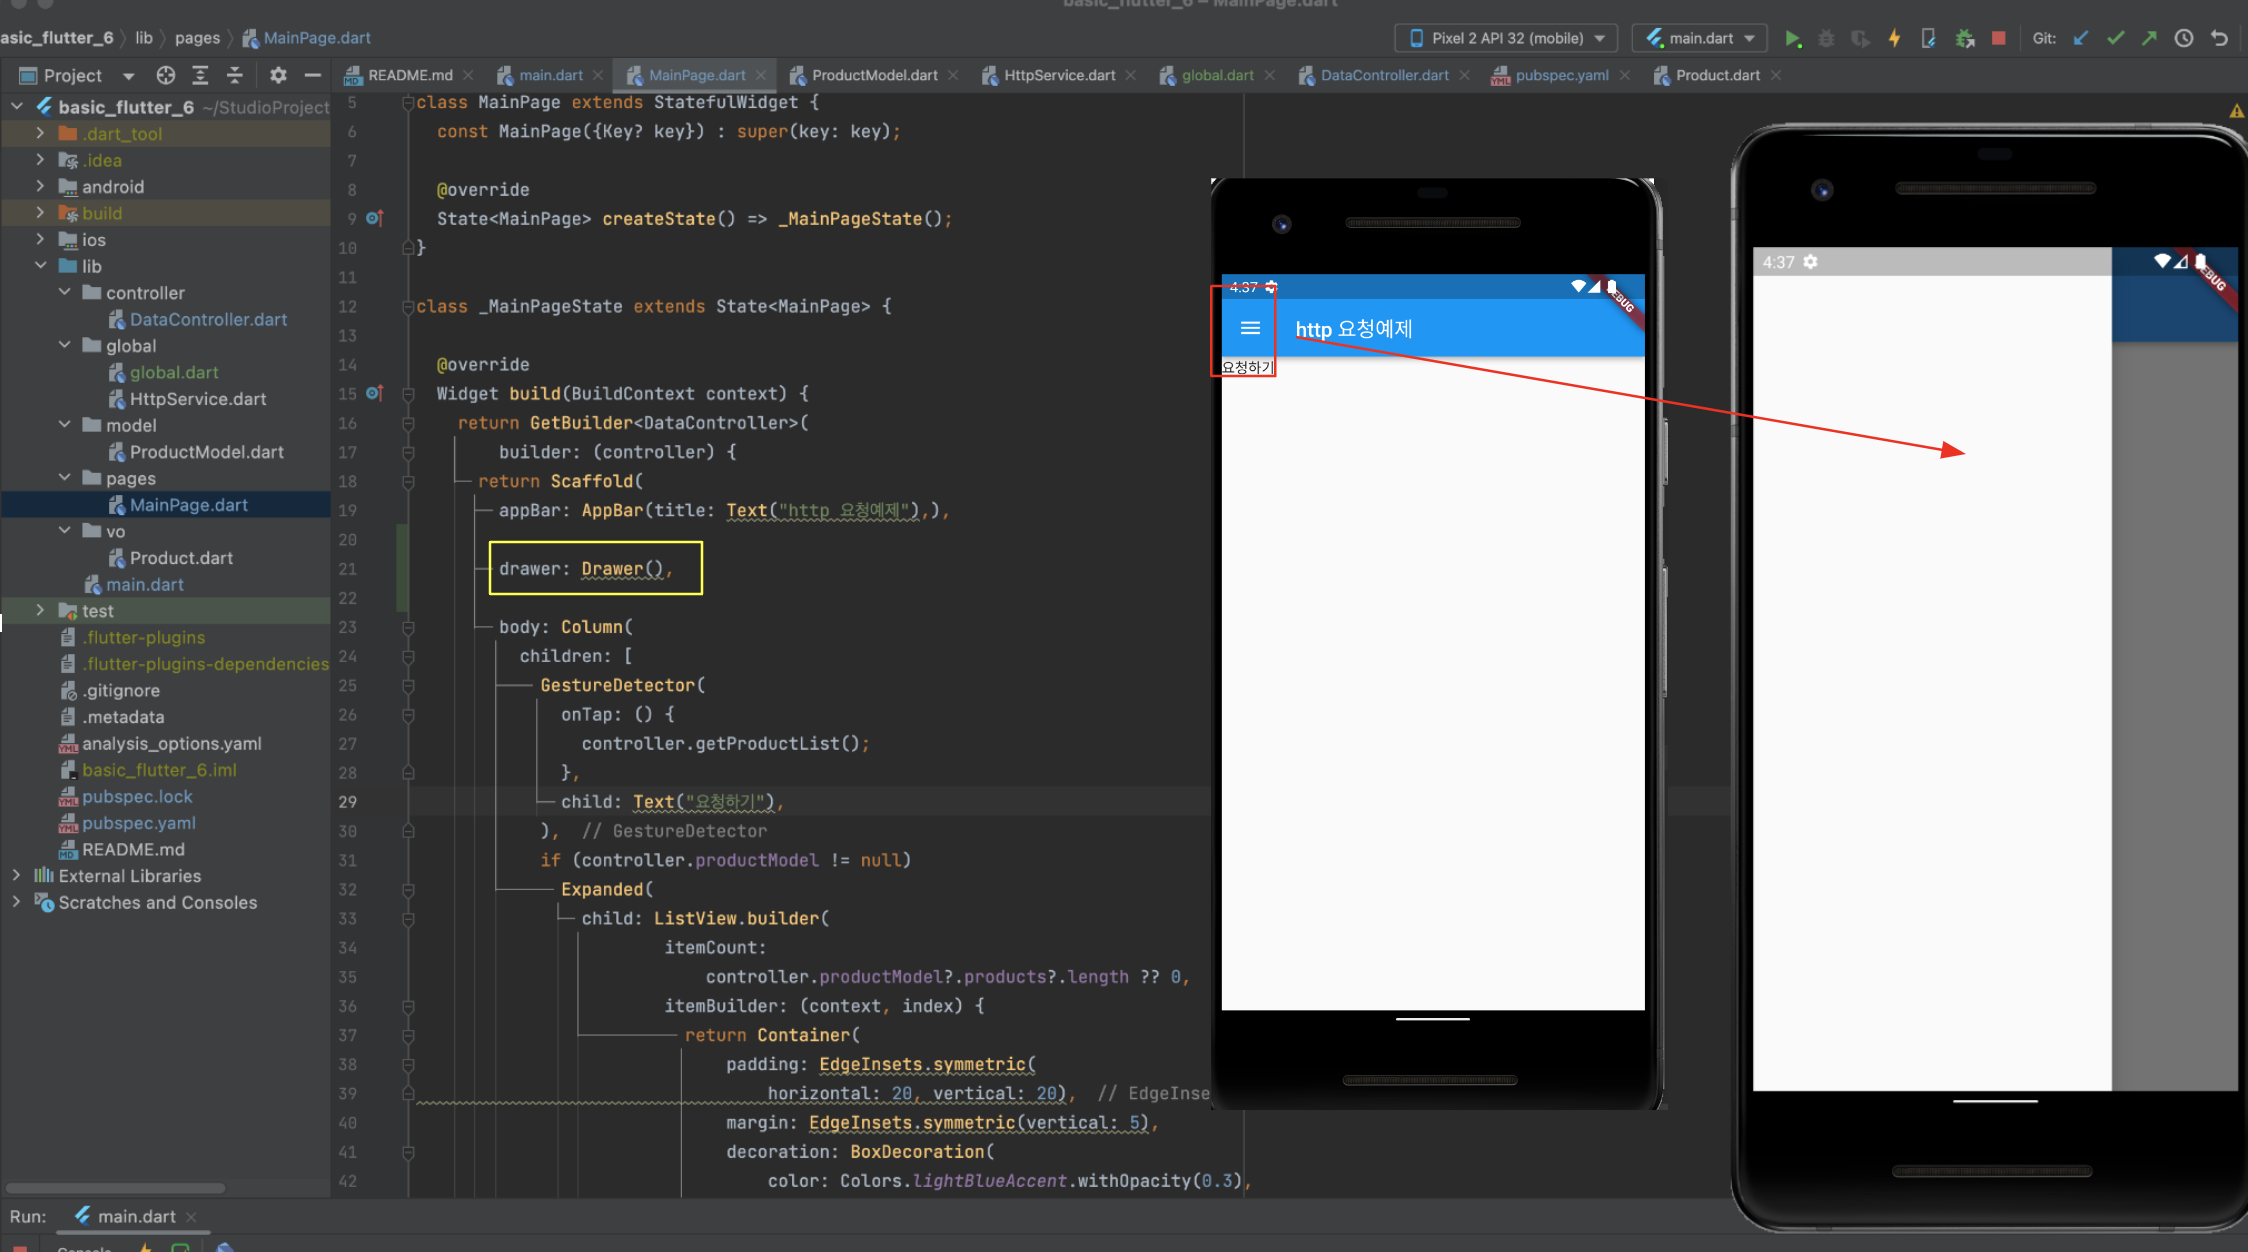2248x1252 pixels.
Task: Trigger Flutter Hot Reload lightning icon
Action: [1894, 39]
